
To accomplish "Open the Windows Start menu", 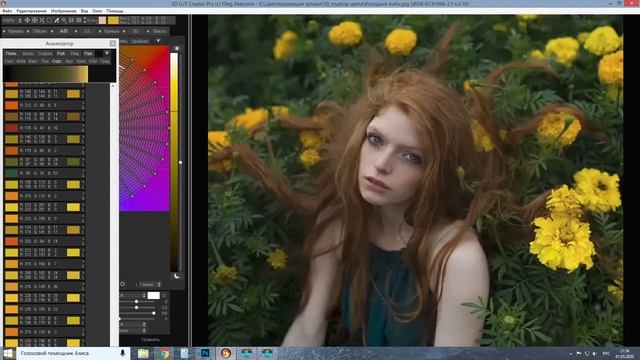I will pos(8,353).
